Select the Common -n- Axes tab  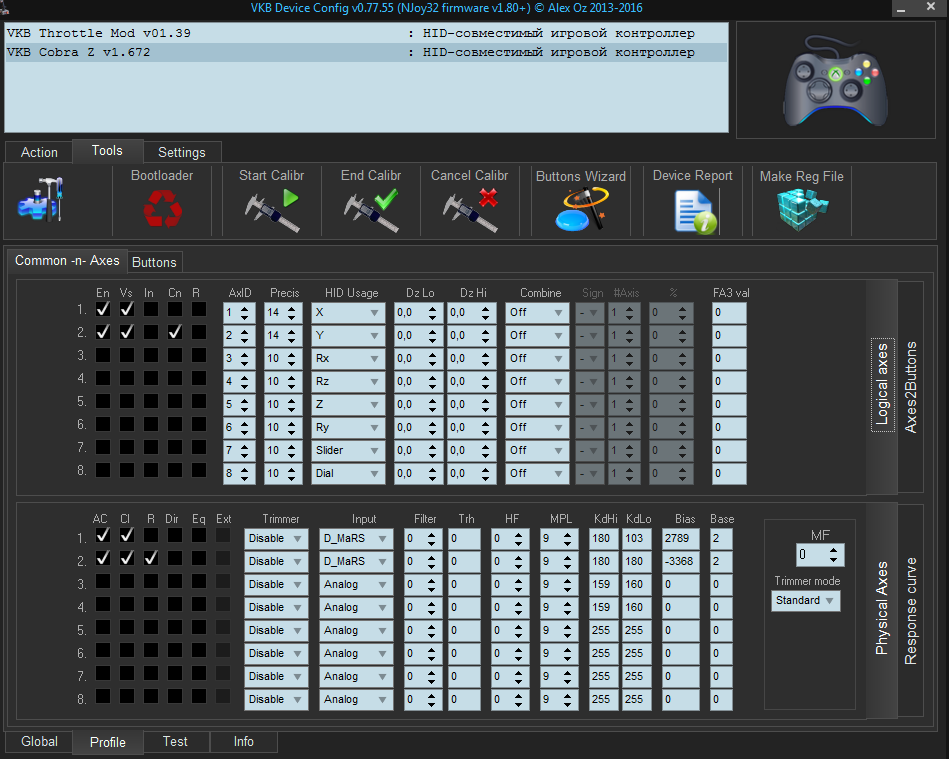pos(67,261)
